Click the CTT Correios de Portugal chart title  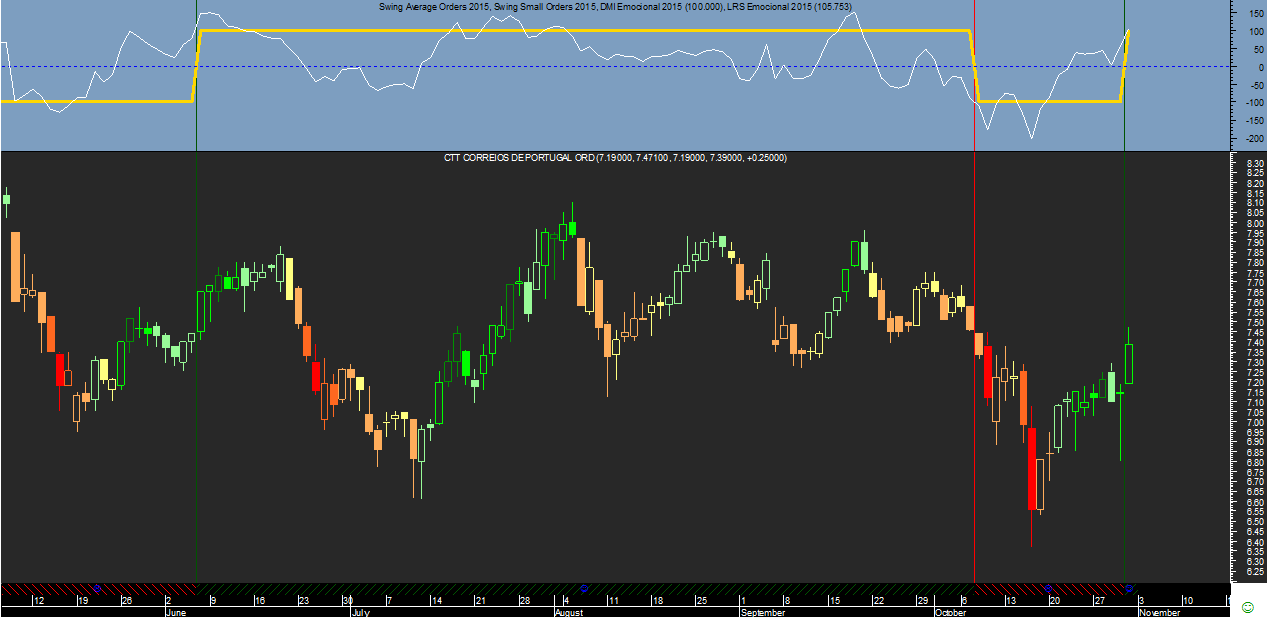615,158
